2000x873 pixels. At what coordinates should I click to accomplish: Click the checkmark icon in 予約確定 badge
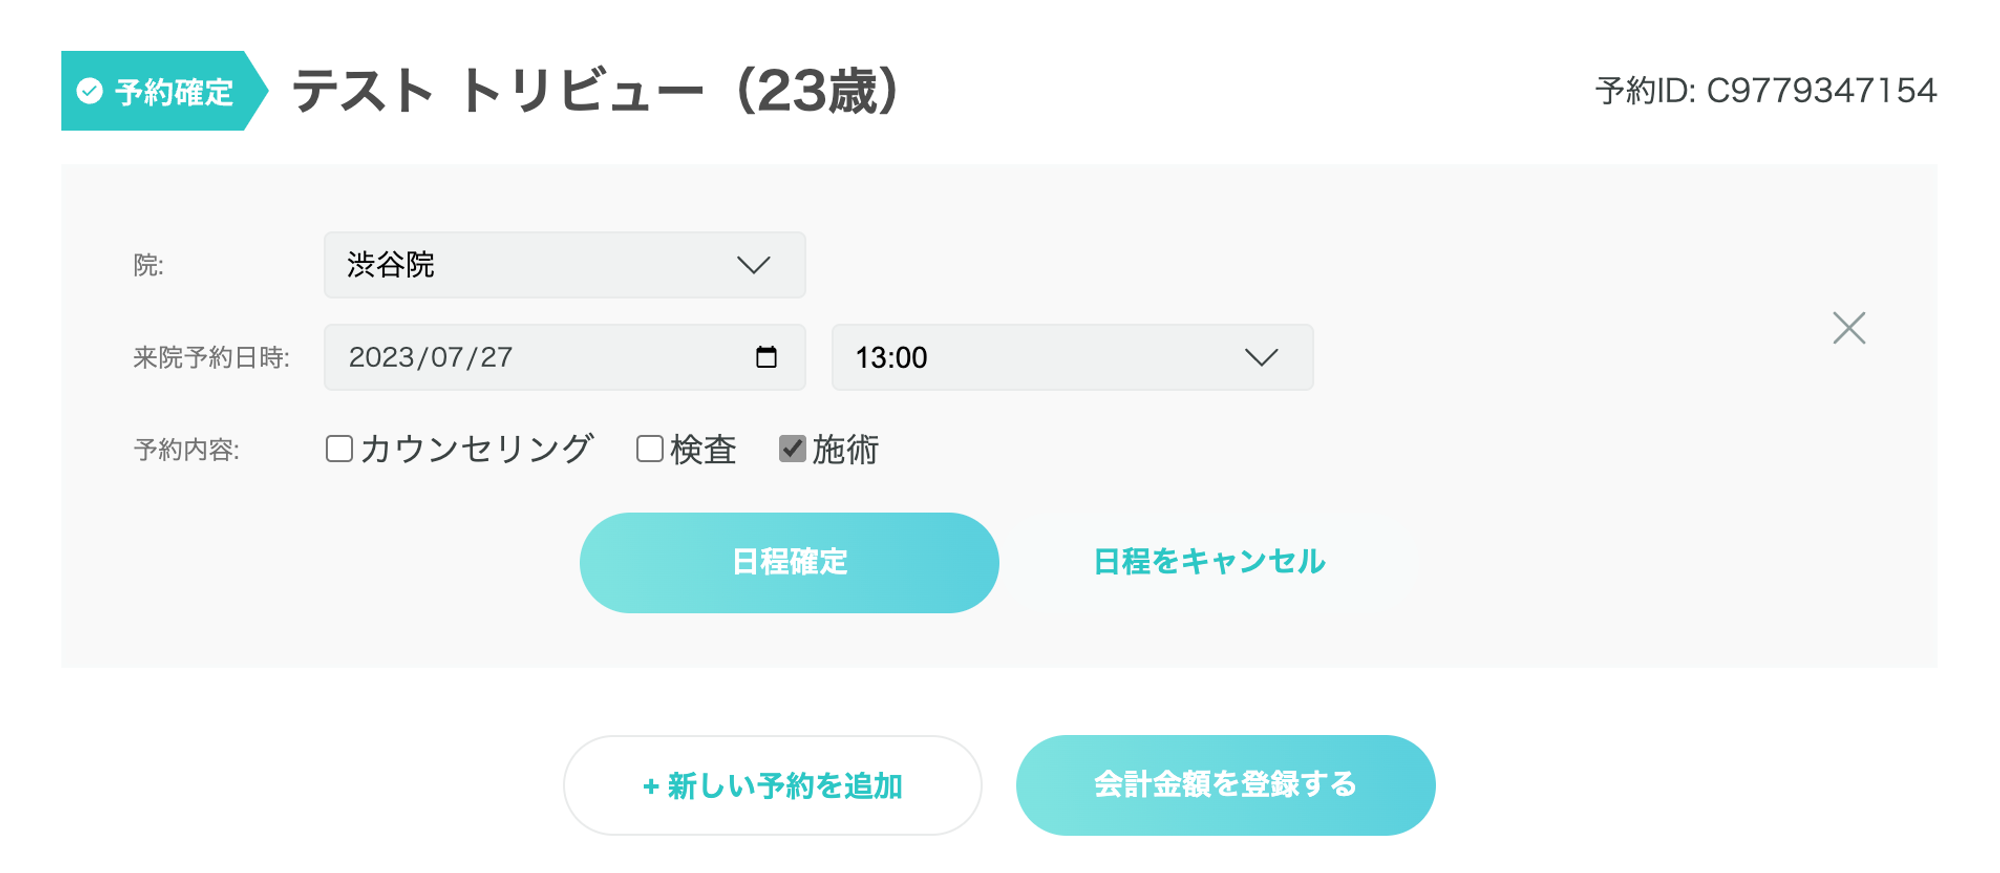pyautogui.click(x=90, y=91)
